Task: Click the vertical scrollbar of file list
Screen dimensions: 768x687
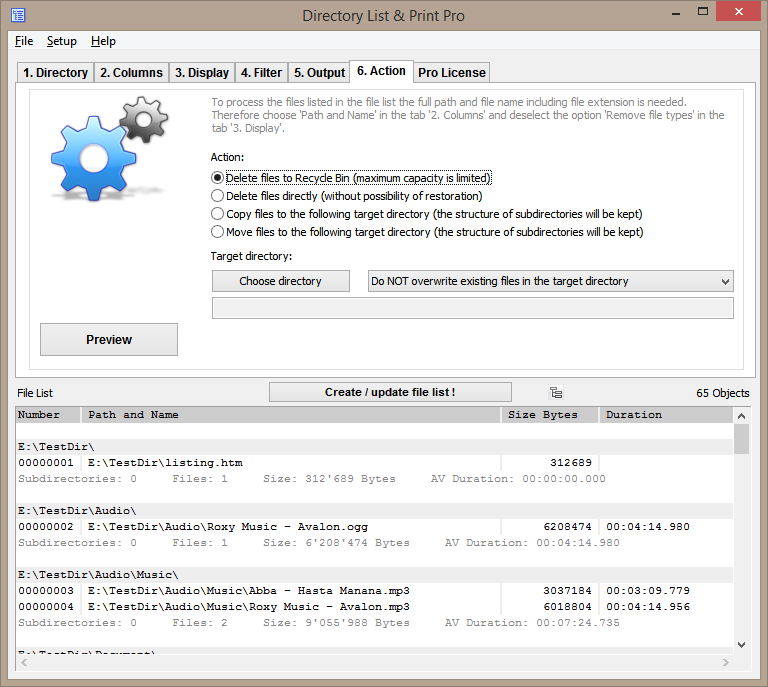Action: pos(741,540)
